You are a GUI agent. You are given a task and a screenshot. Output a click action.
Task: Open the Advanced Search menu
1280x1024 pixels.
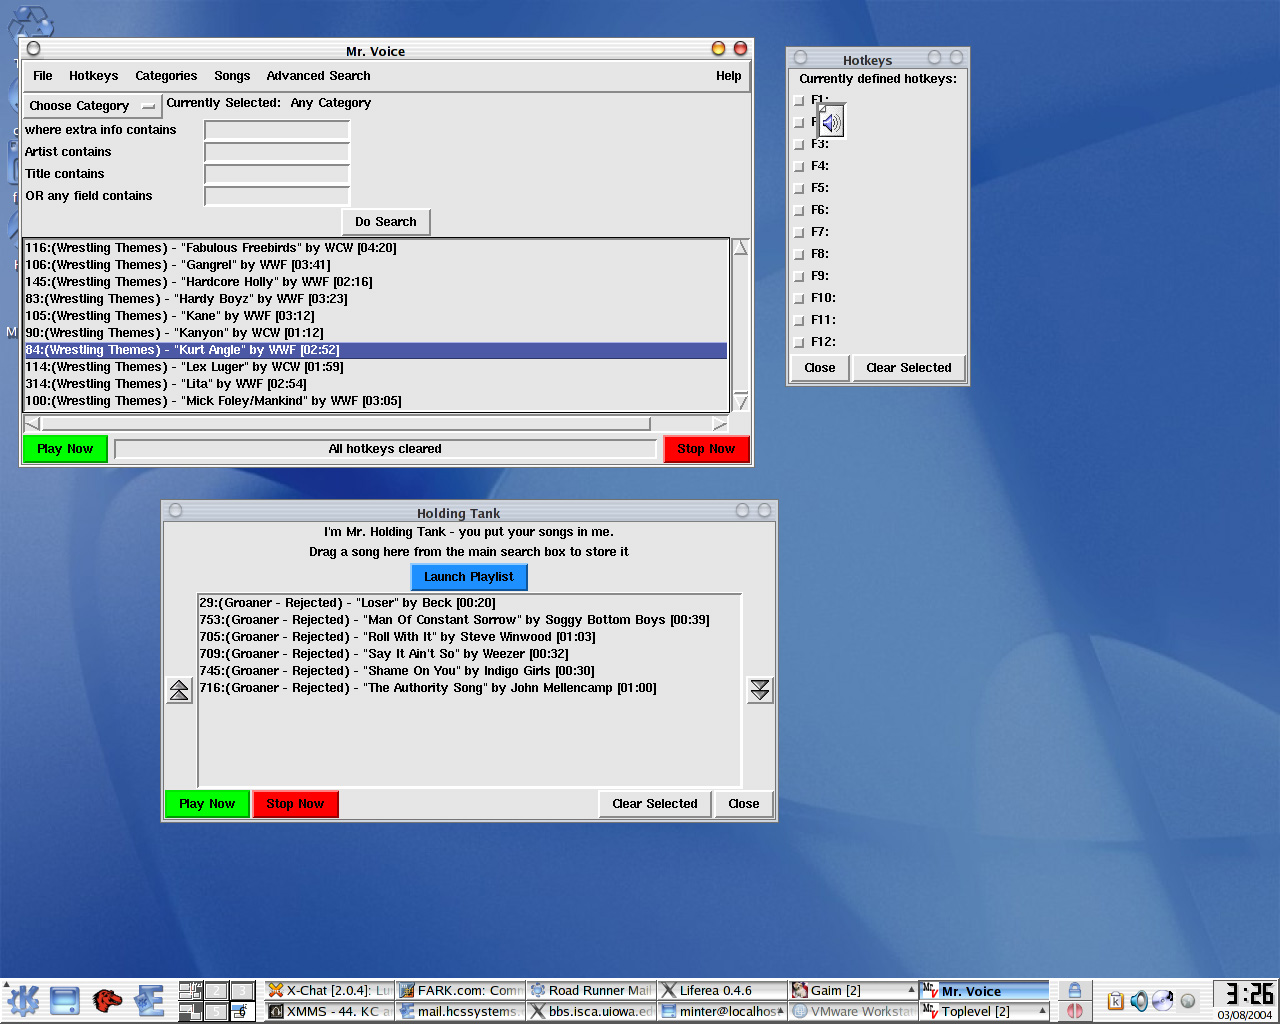pyautogui.click(x=318, y=76)
